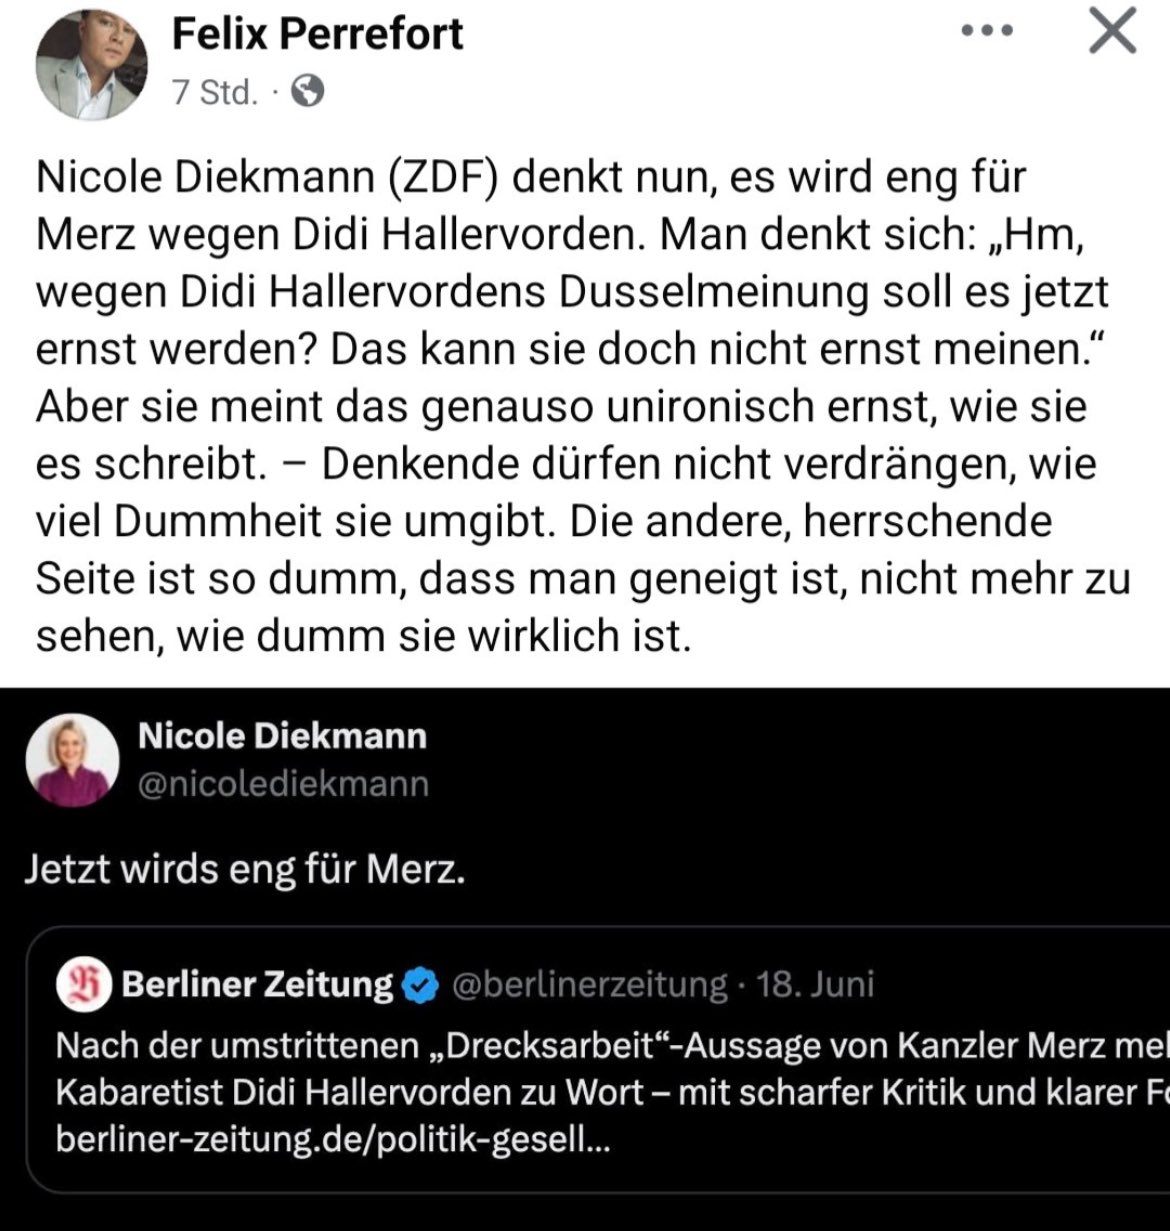Click the @berlinerzeitung handle

(x=589, y=984)
